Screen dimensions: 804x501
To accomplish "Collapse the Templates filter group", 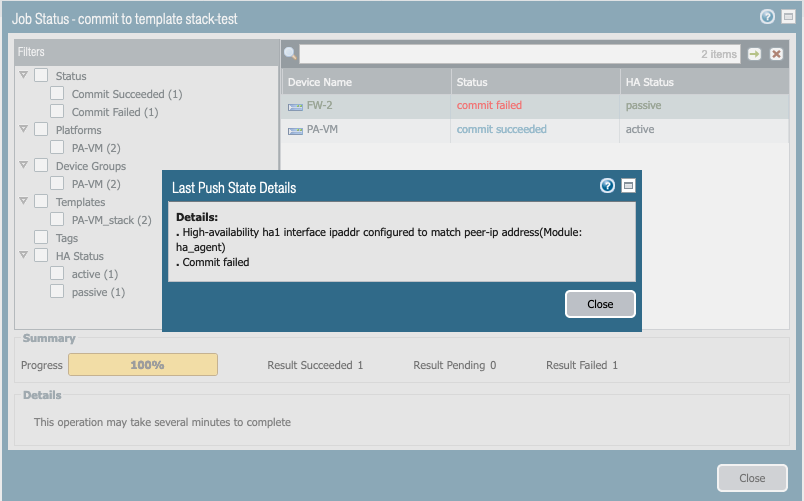I will click(x=23, y=201).
